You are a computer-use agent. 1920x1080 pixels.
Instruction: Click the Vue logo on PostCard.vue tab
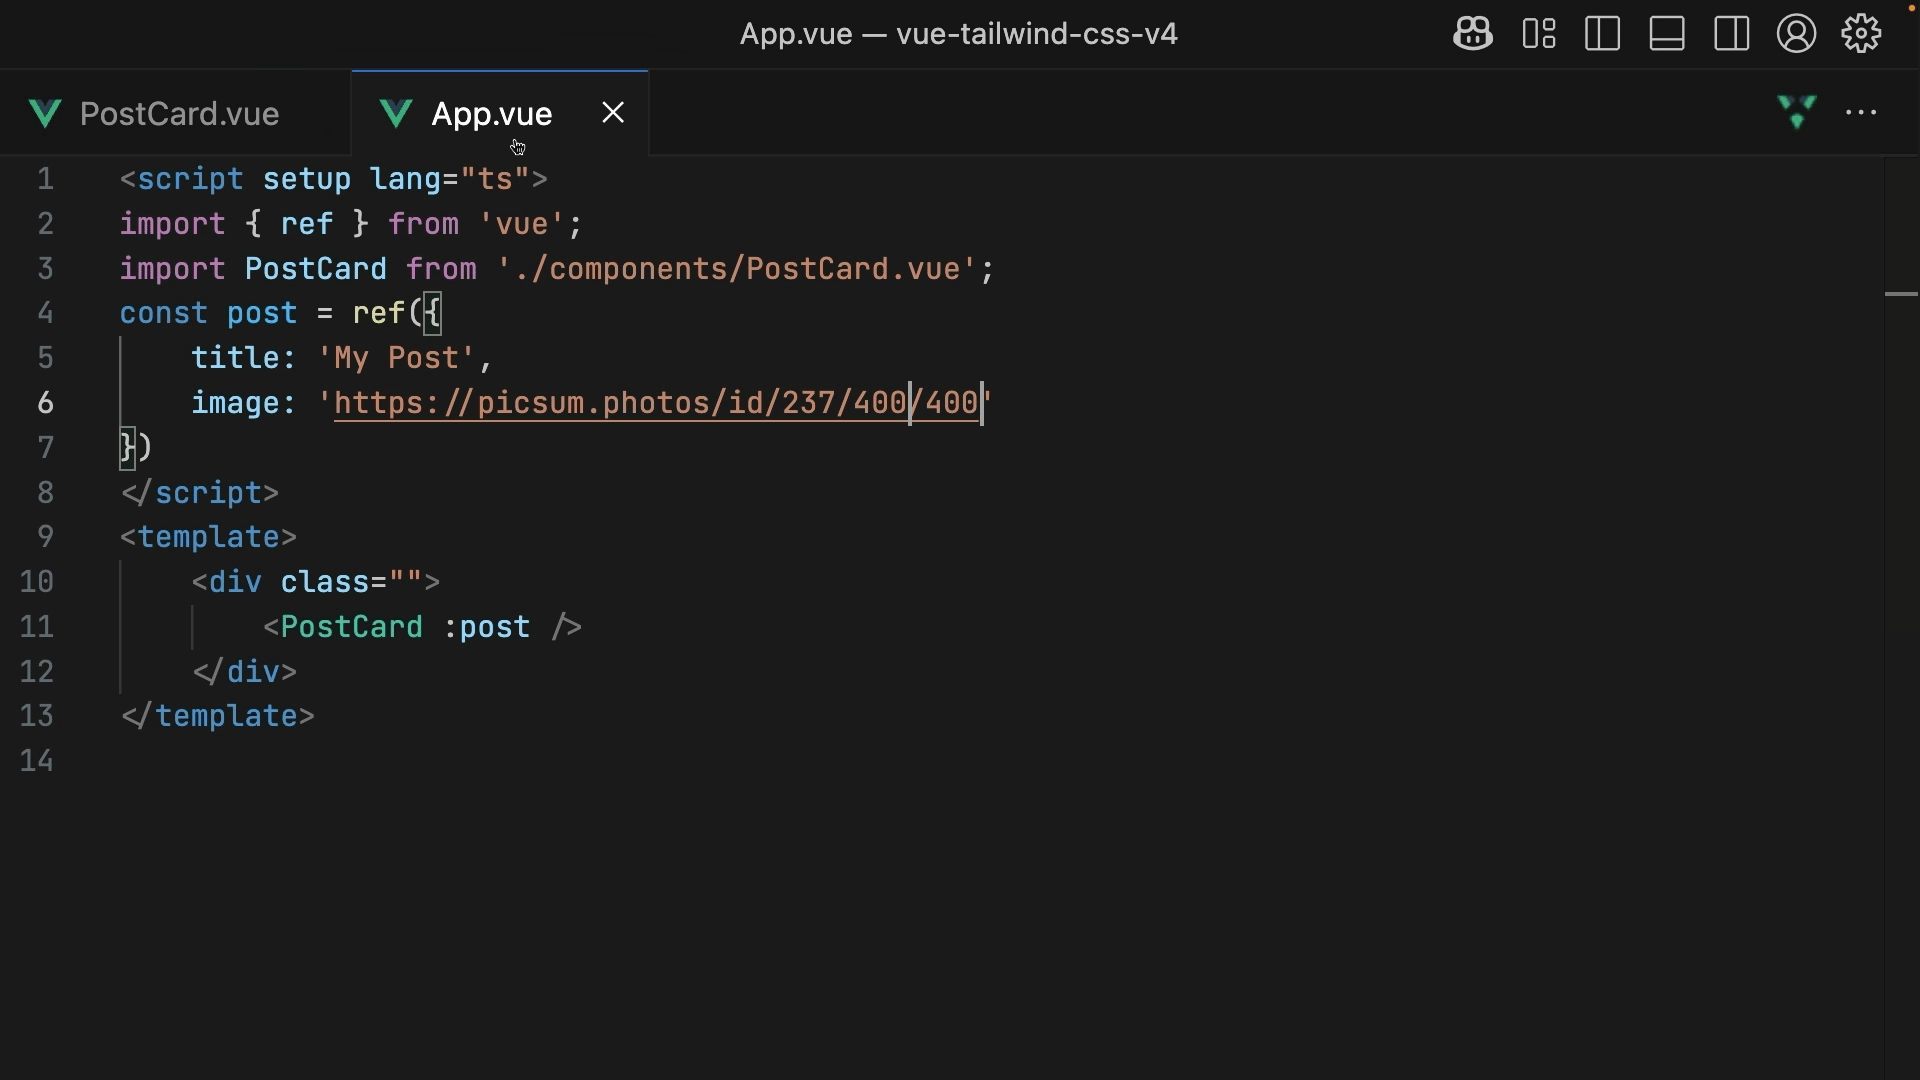point(45,114)
